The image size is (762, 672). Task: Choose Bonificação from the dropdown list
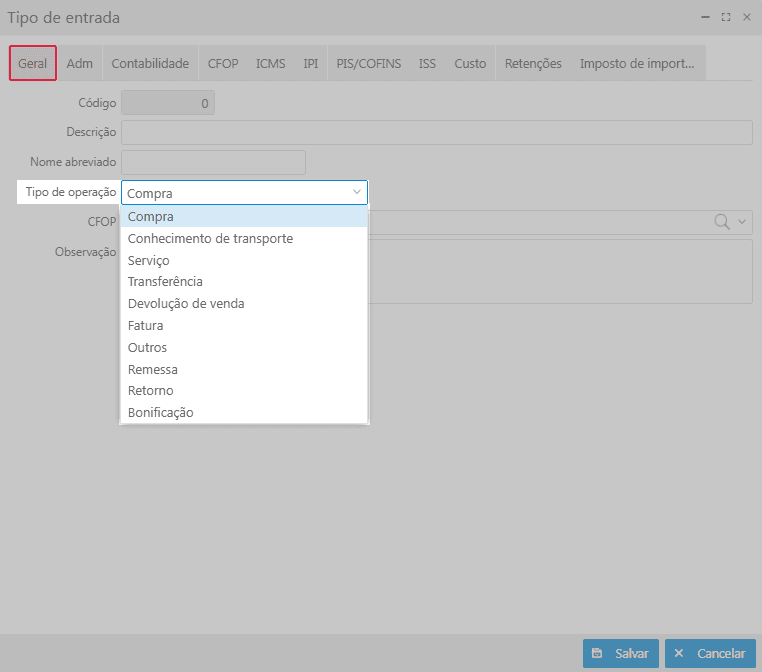click(x=160, y=412)
